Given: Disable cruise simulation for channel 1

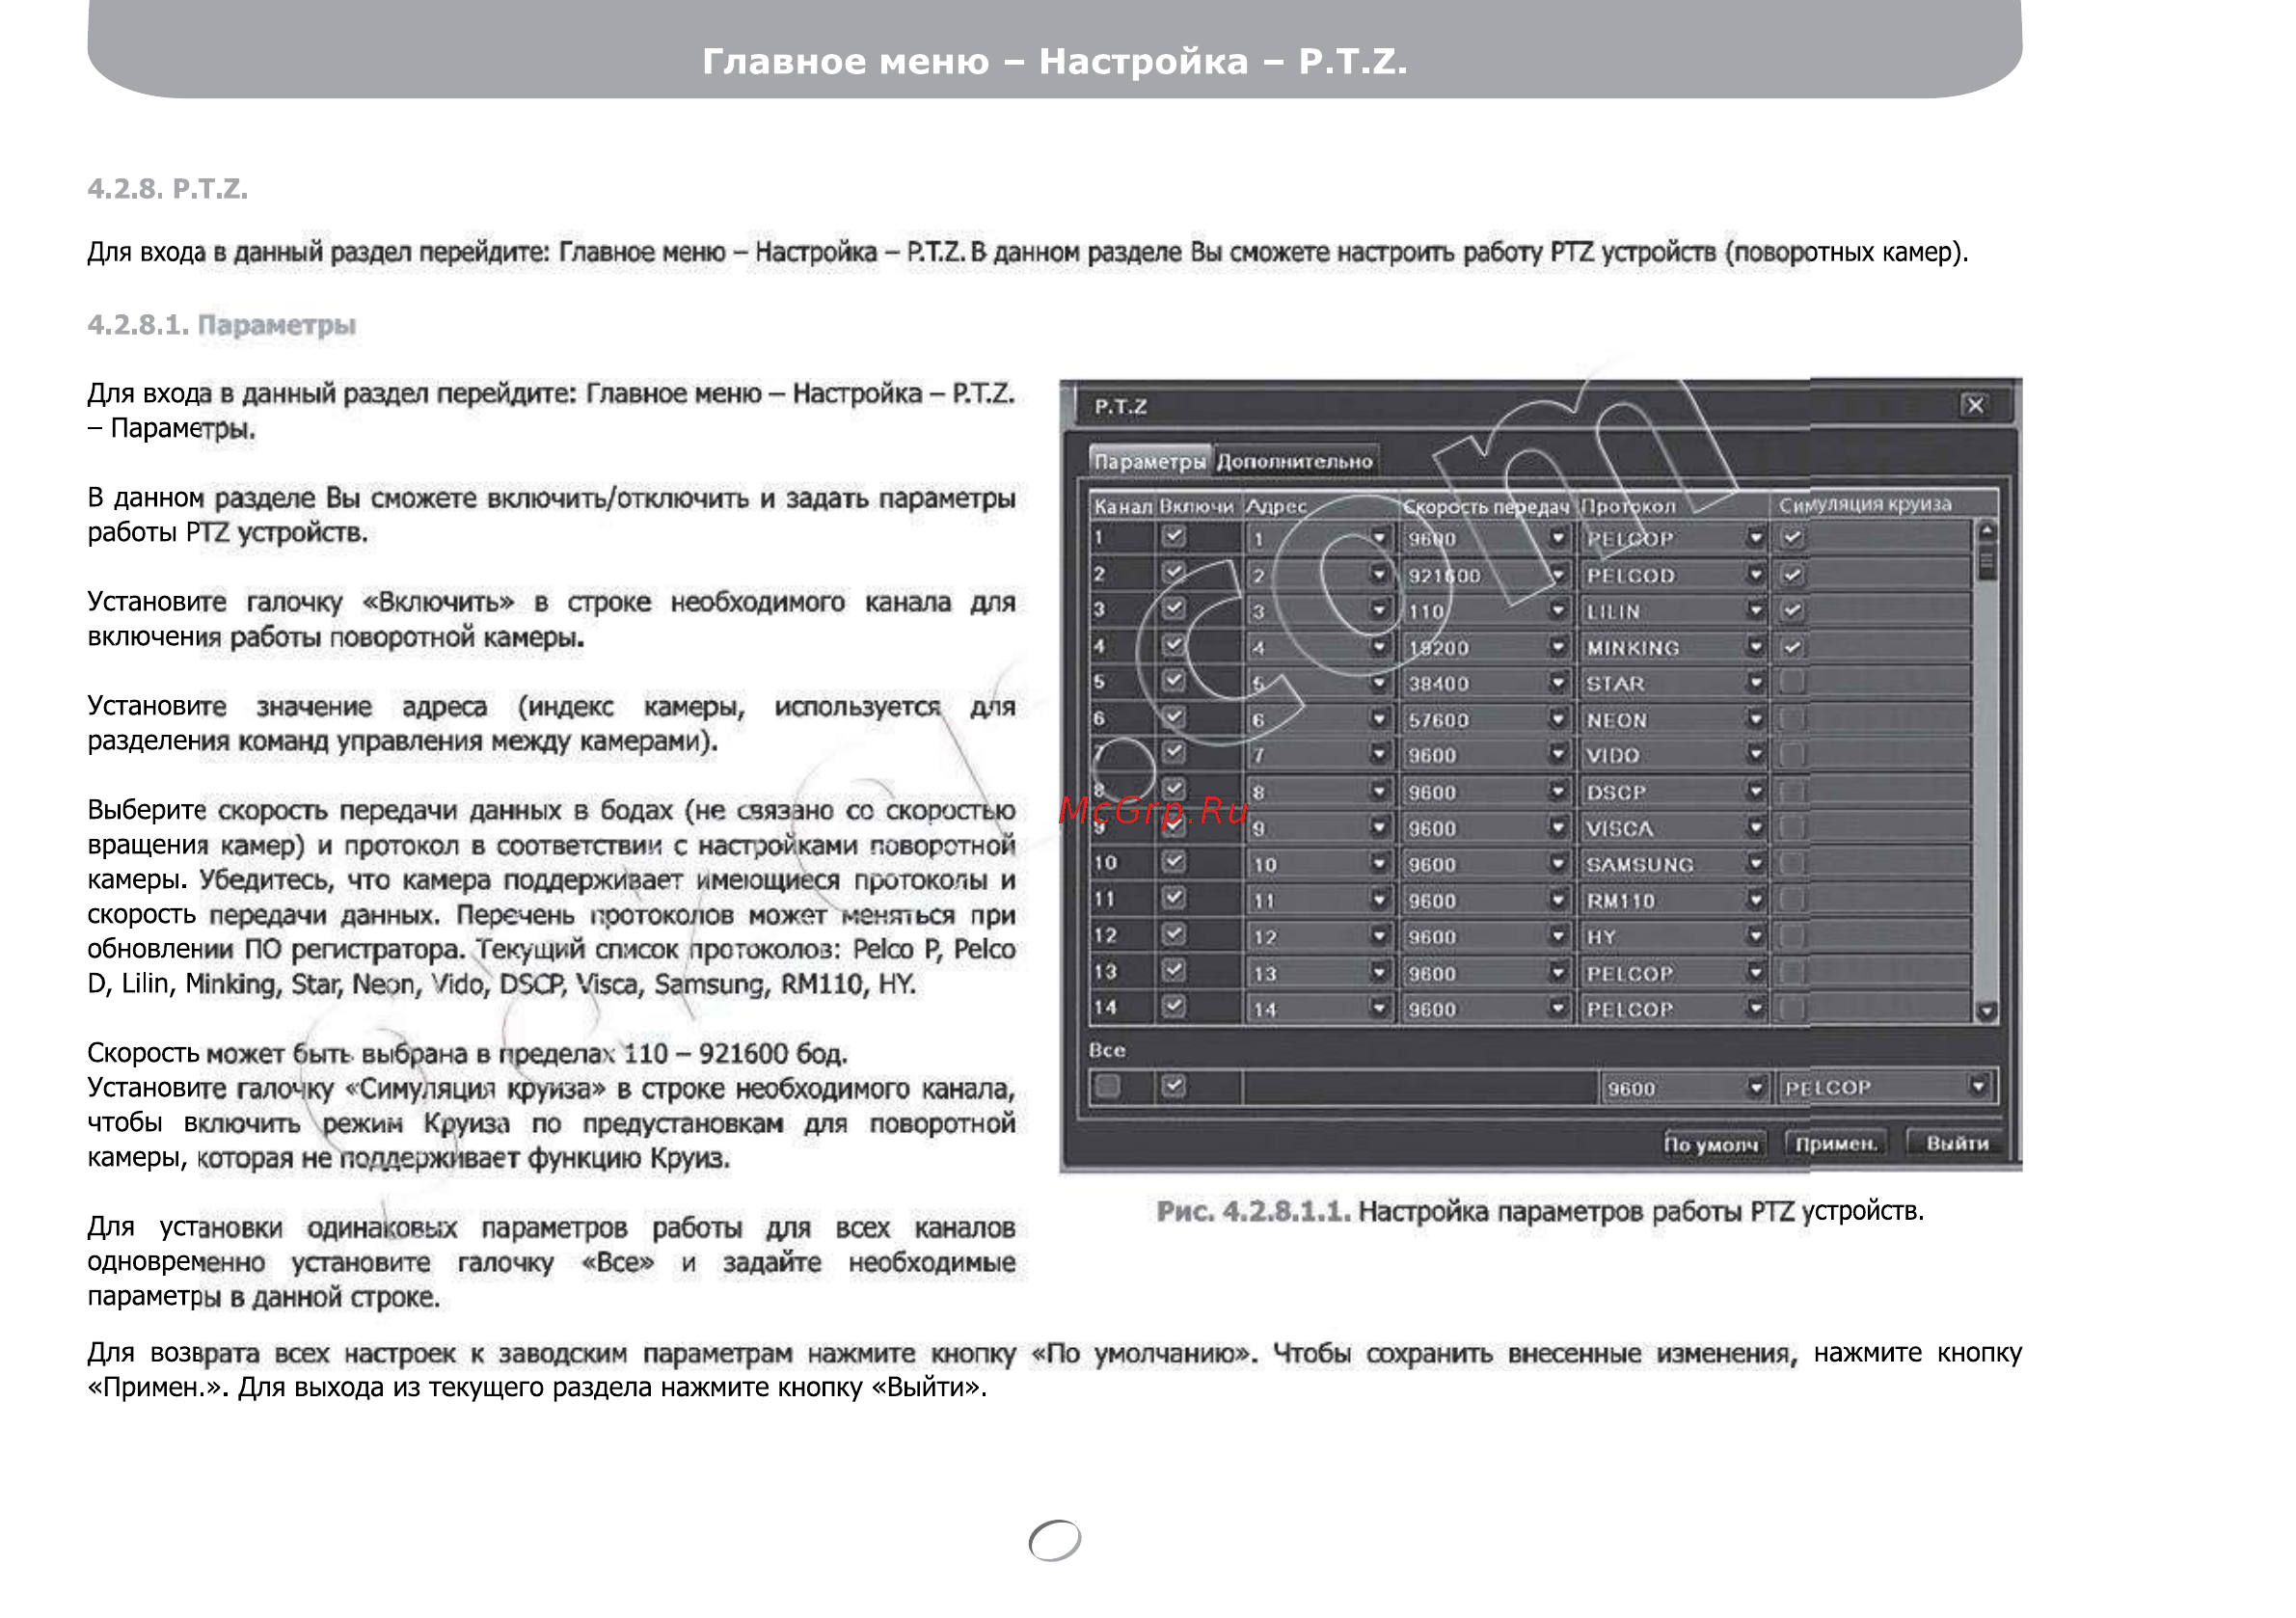Looking at the screenshot, I should click(1792, 538).
